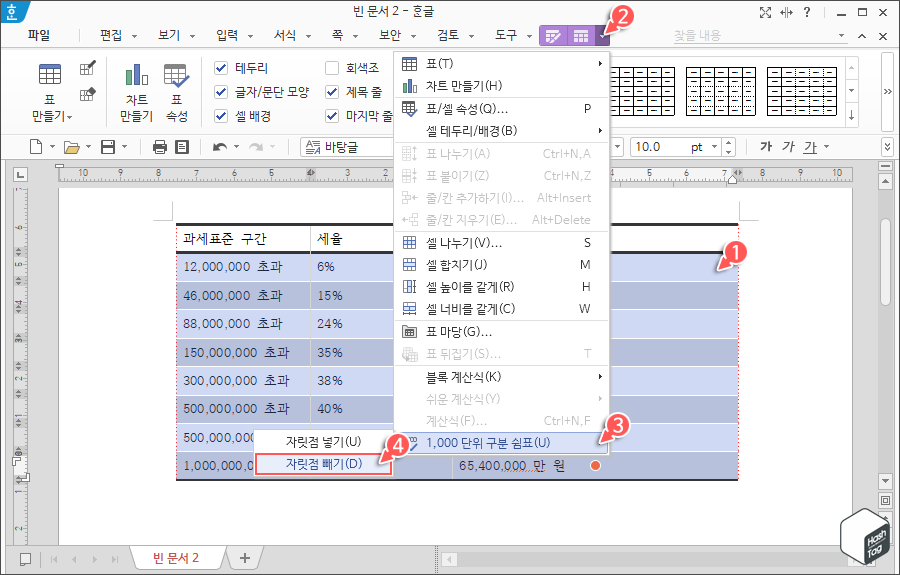The width and height of the screenshot is (900, 575).
Task: Click the open folder icon
Action: point(72,147)
